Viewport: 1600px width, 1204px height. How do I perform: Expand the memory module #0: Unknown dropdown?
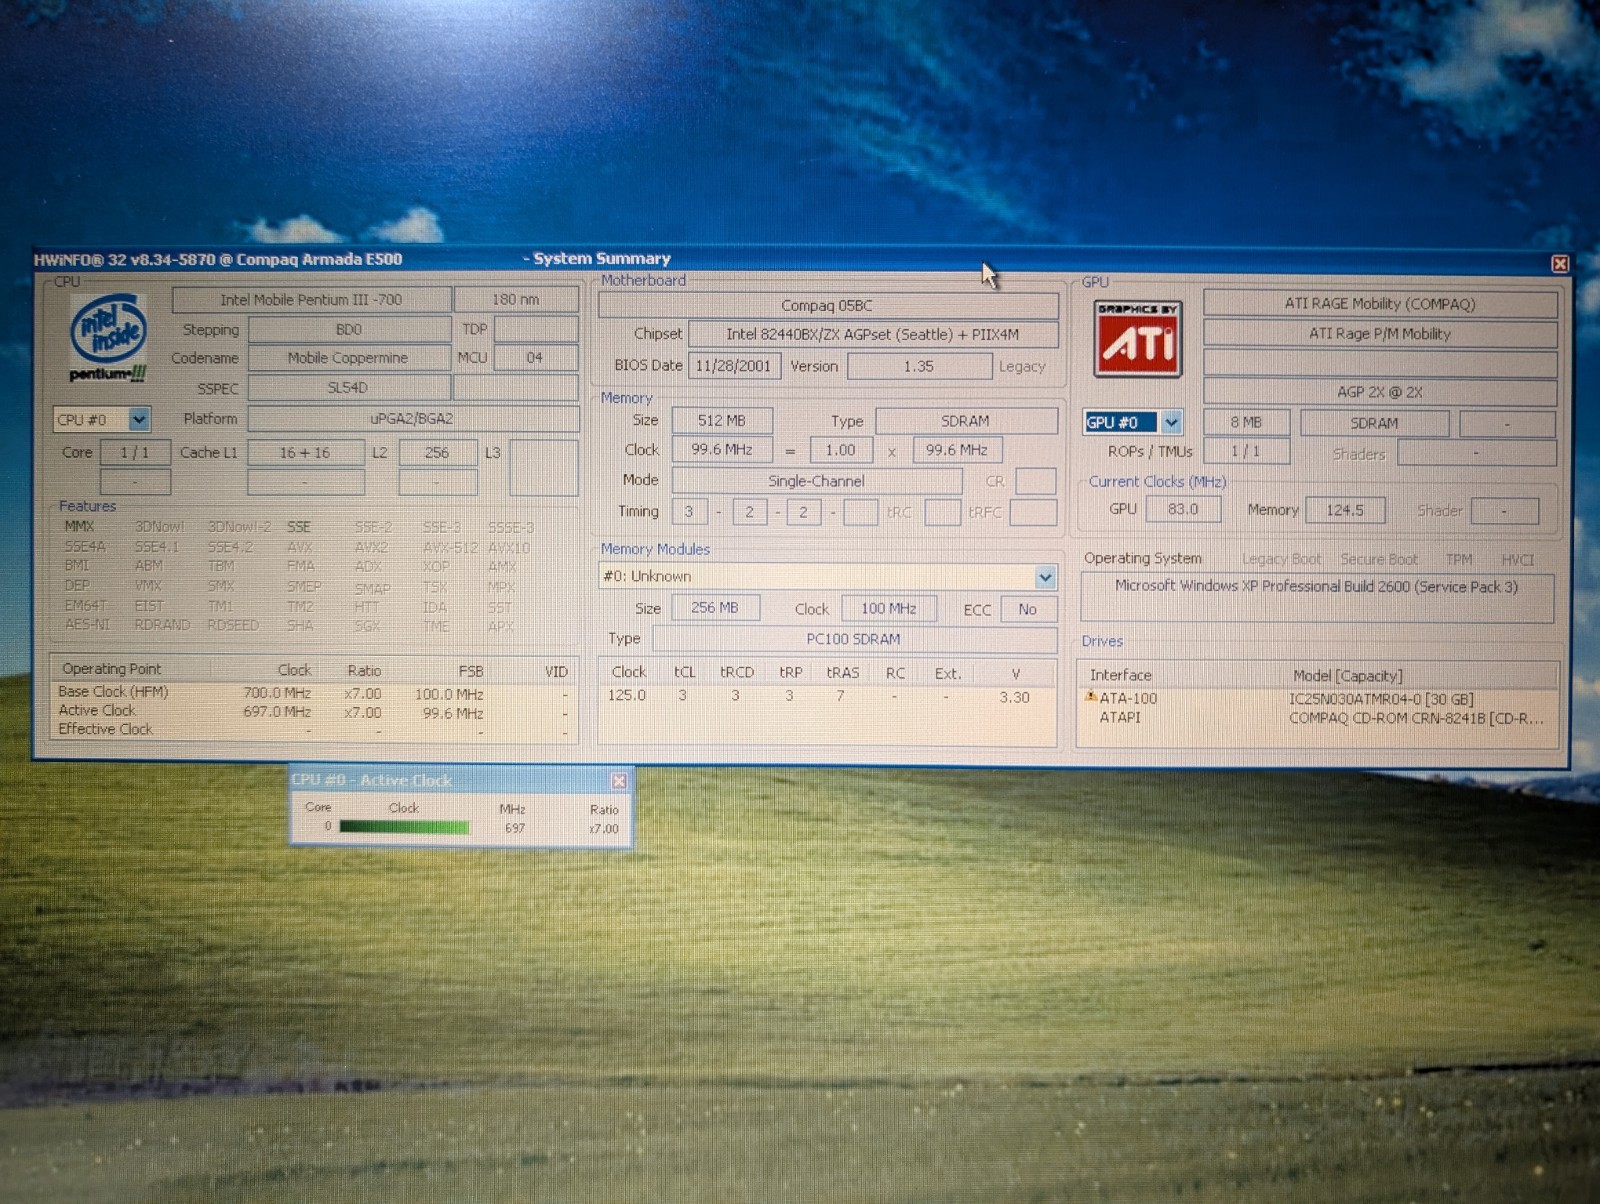tap(1045, 577)
